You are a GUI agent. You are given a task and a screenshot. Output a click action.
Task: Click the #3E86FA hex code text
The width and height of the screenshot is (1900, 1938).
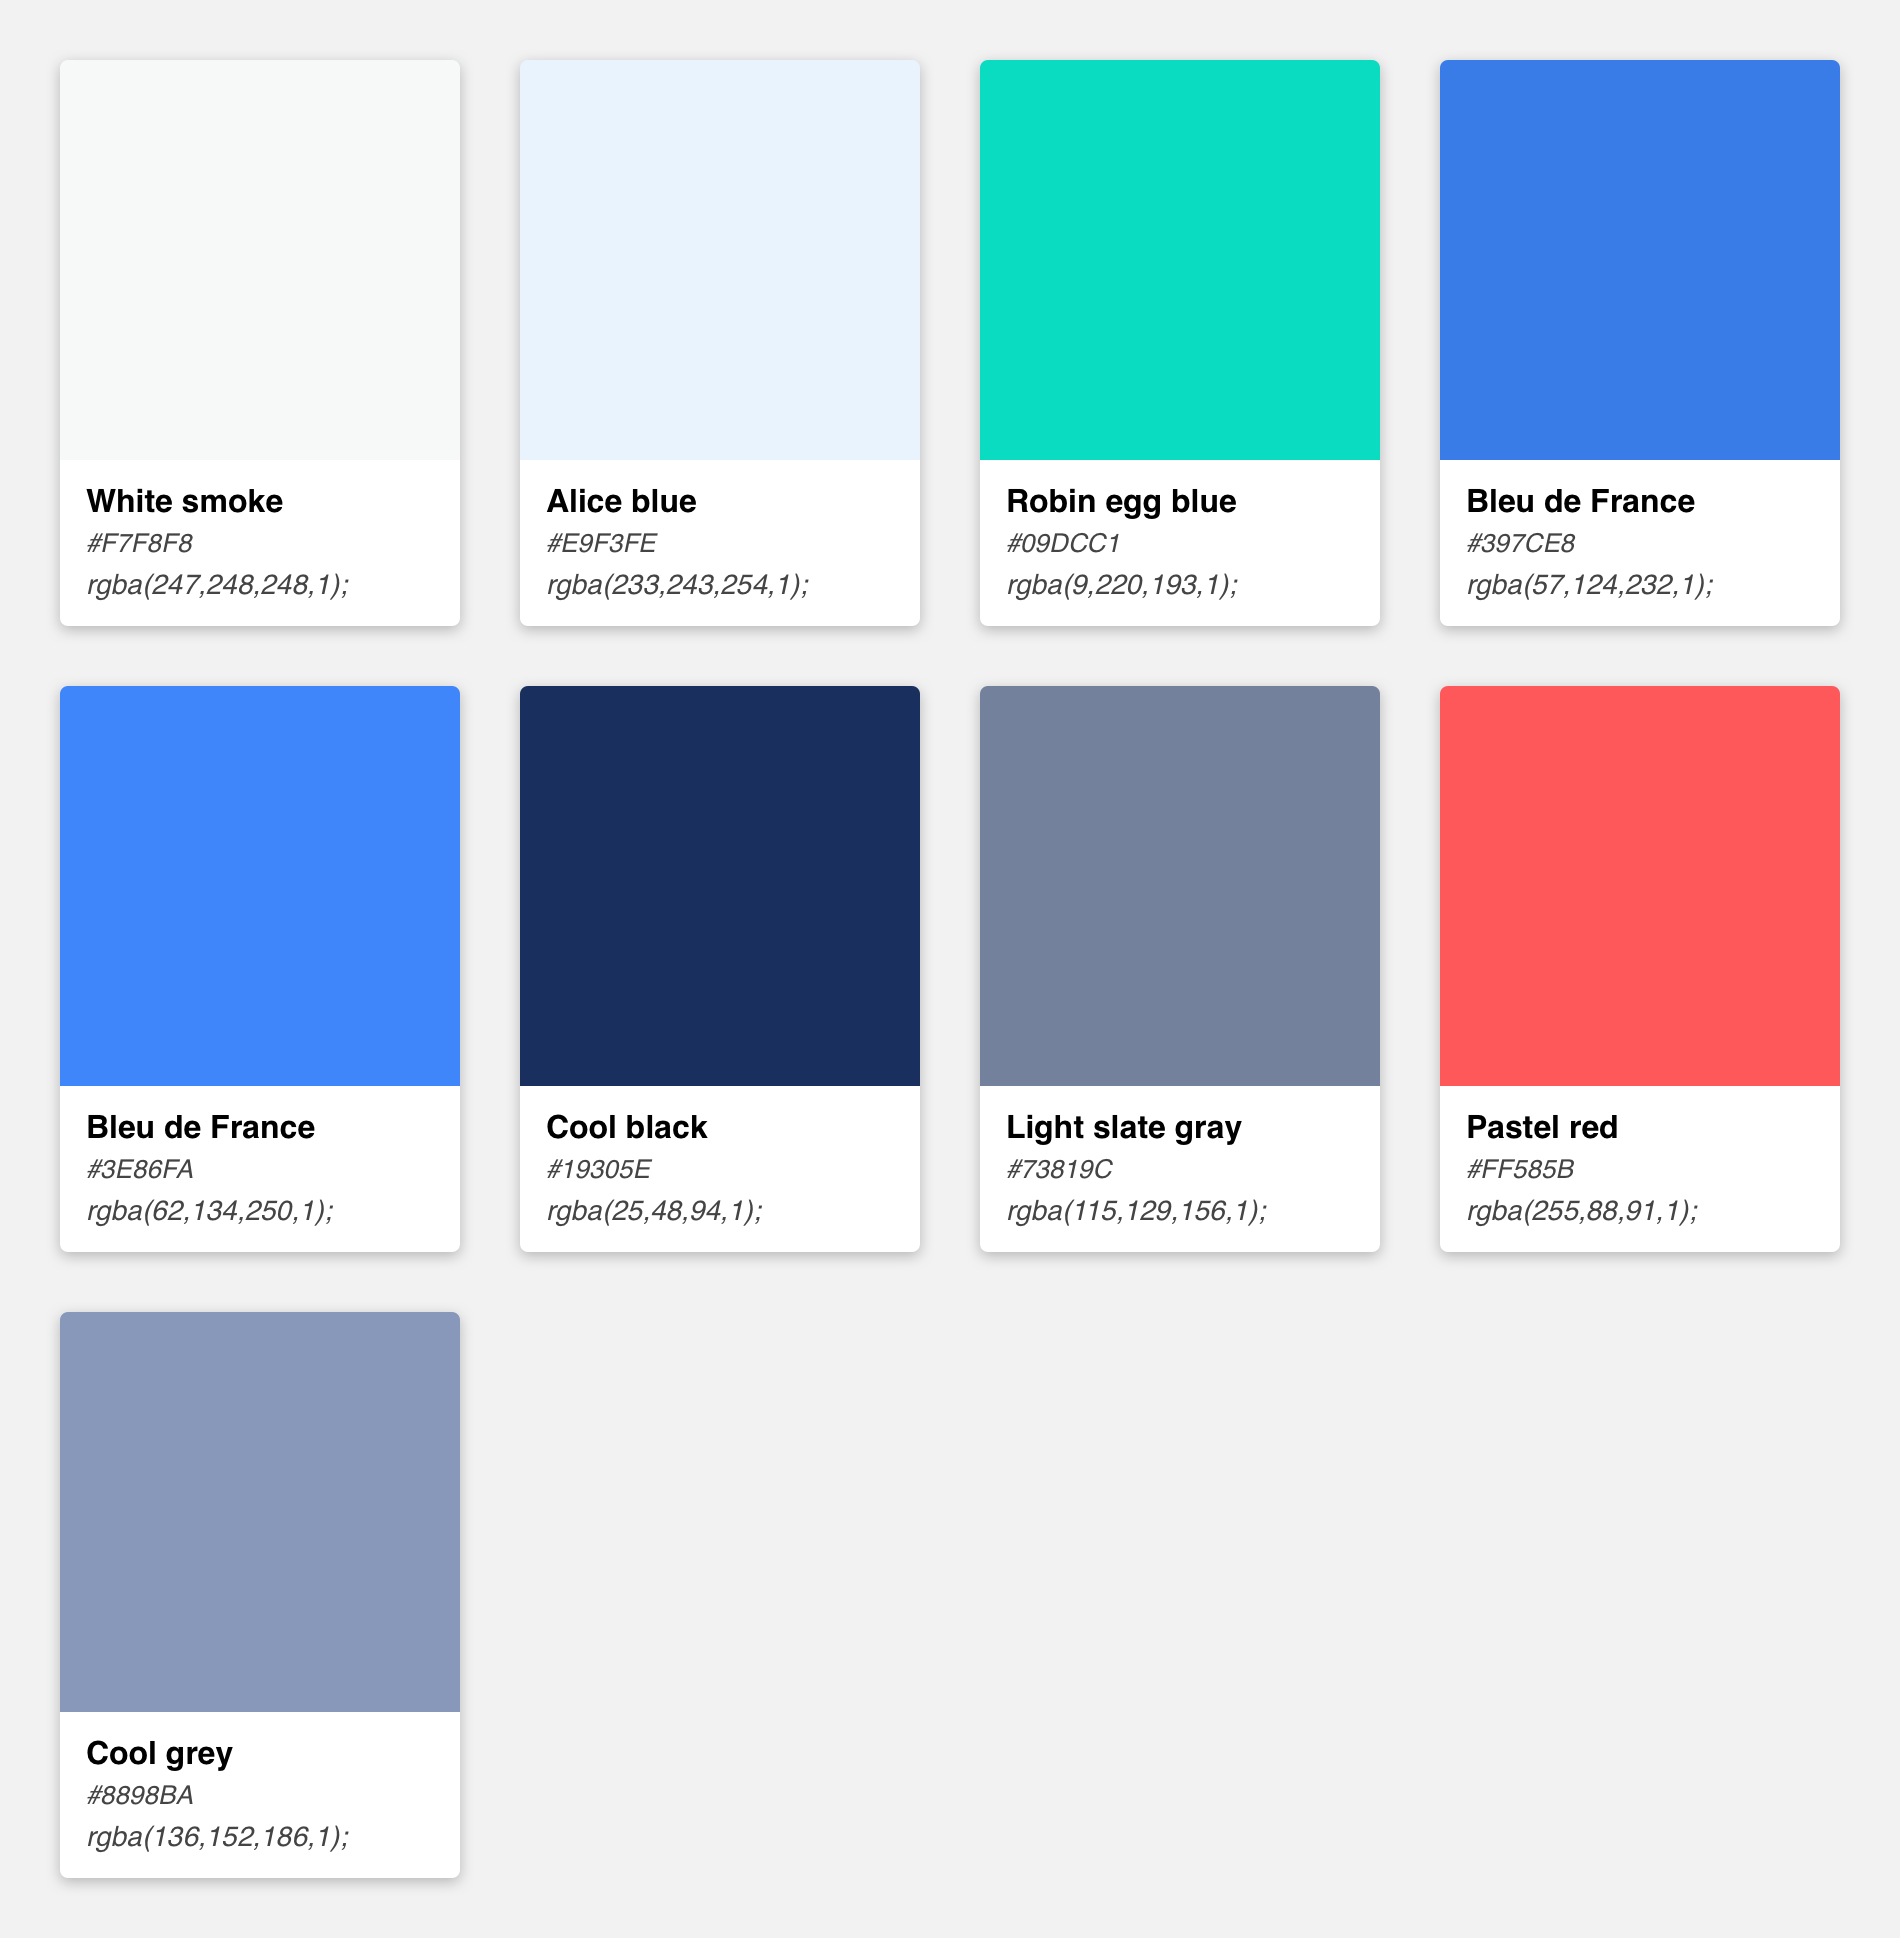(x=140, y=1170)
